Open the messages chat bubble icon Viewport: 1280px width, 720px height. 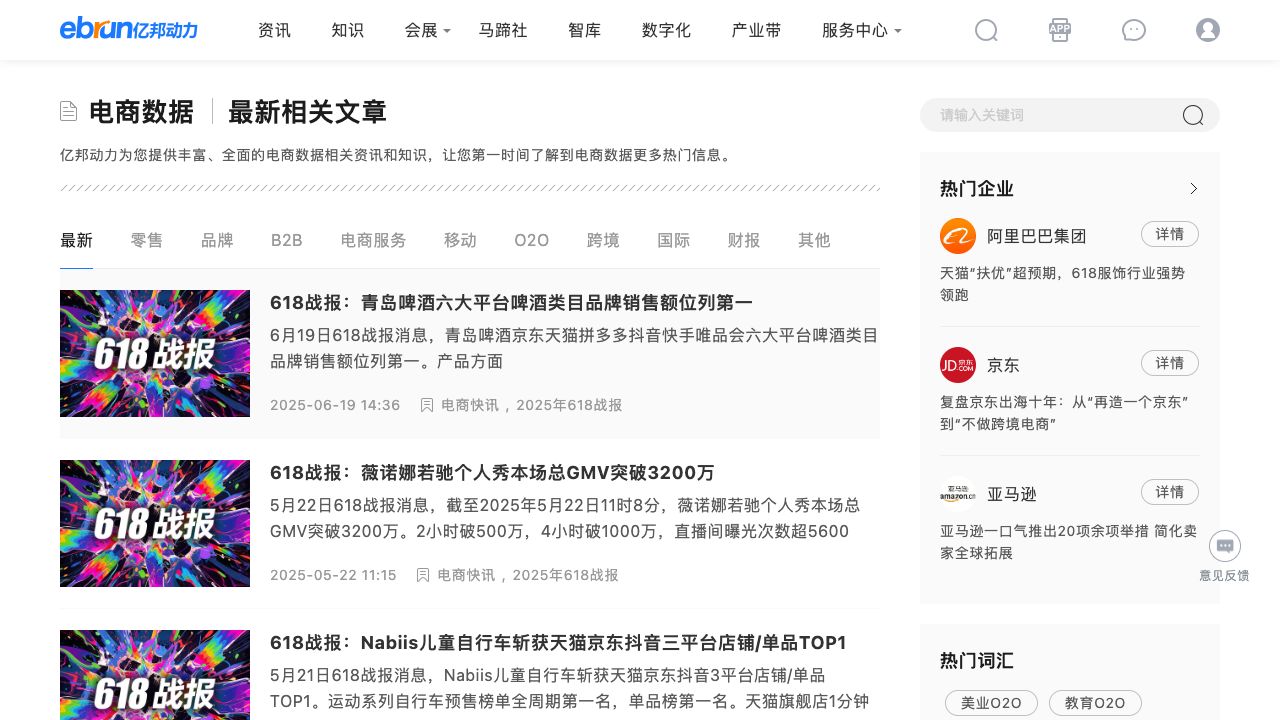pyautogui.click(x=1134, y=30)
